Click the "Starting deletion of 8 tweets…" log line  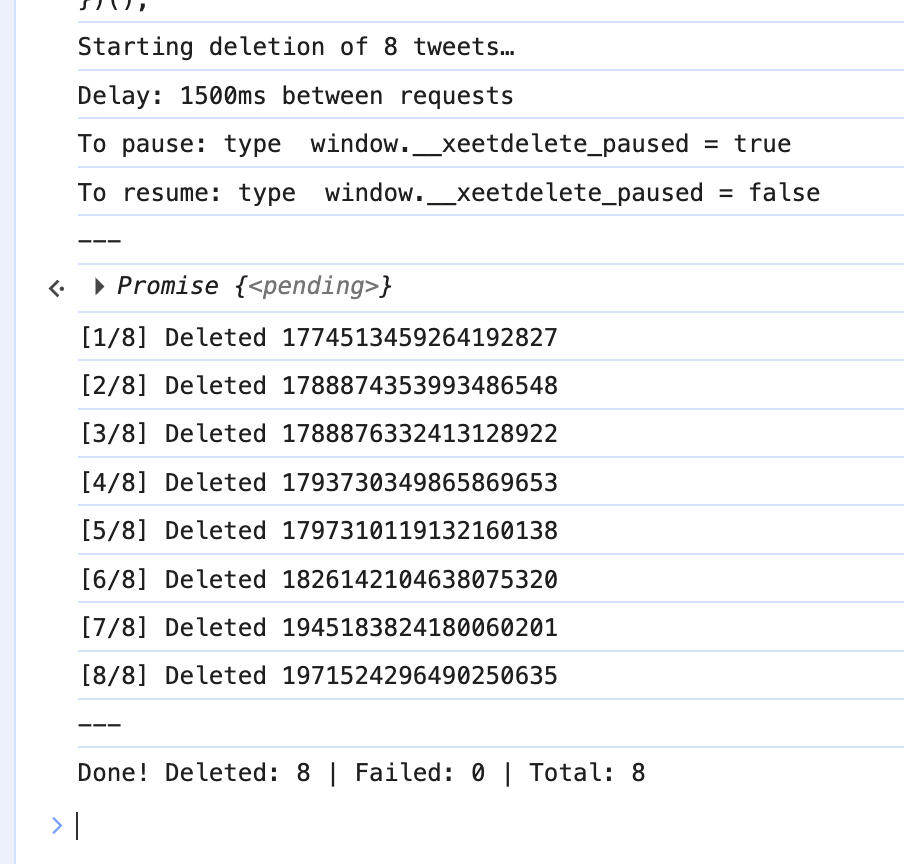tap(296, 47)
